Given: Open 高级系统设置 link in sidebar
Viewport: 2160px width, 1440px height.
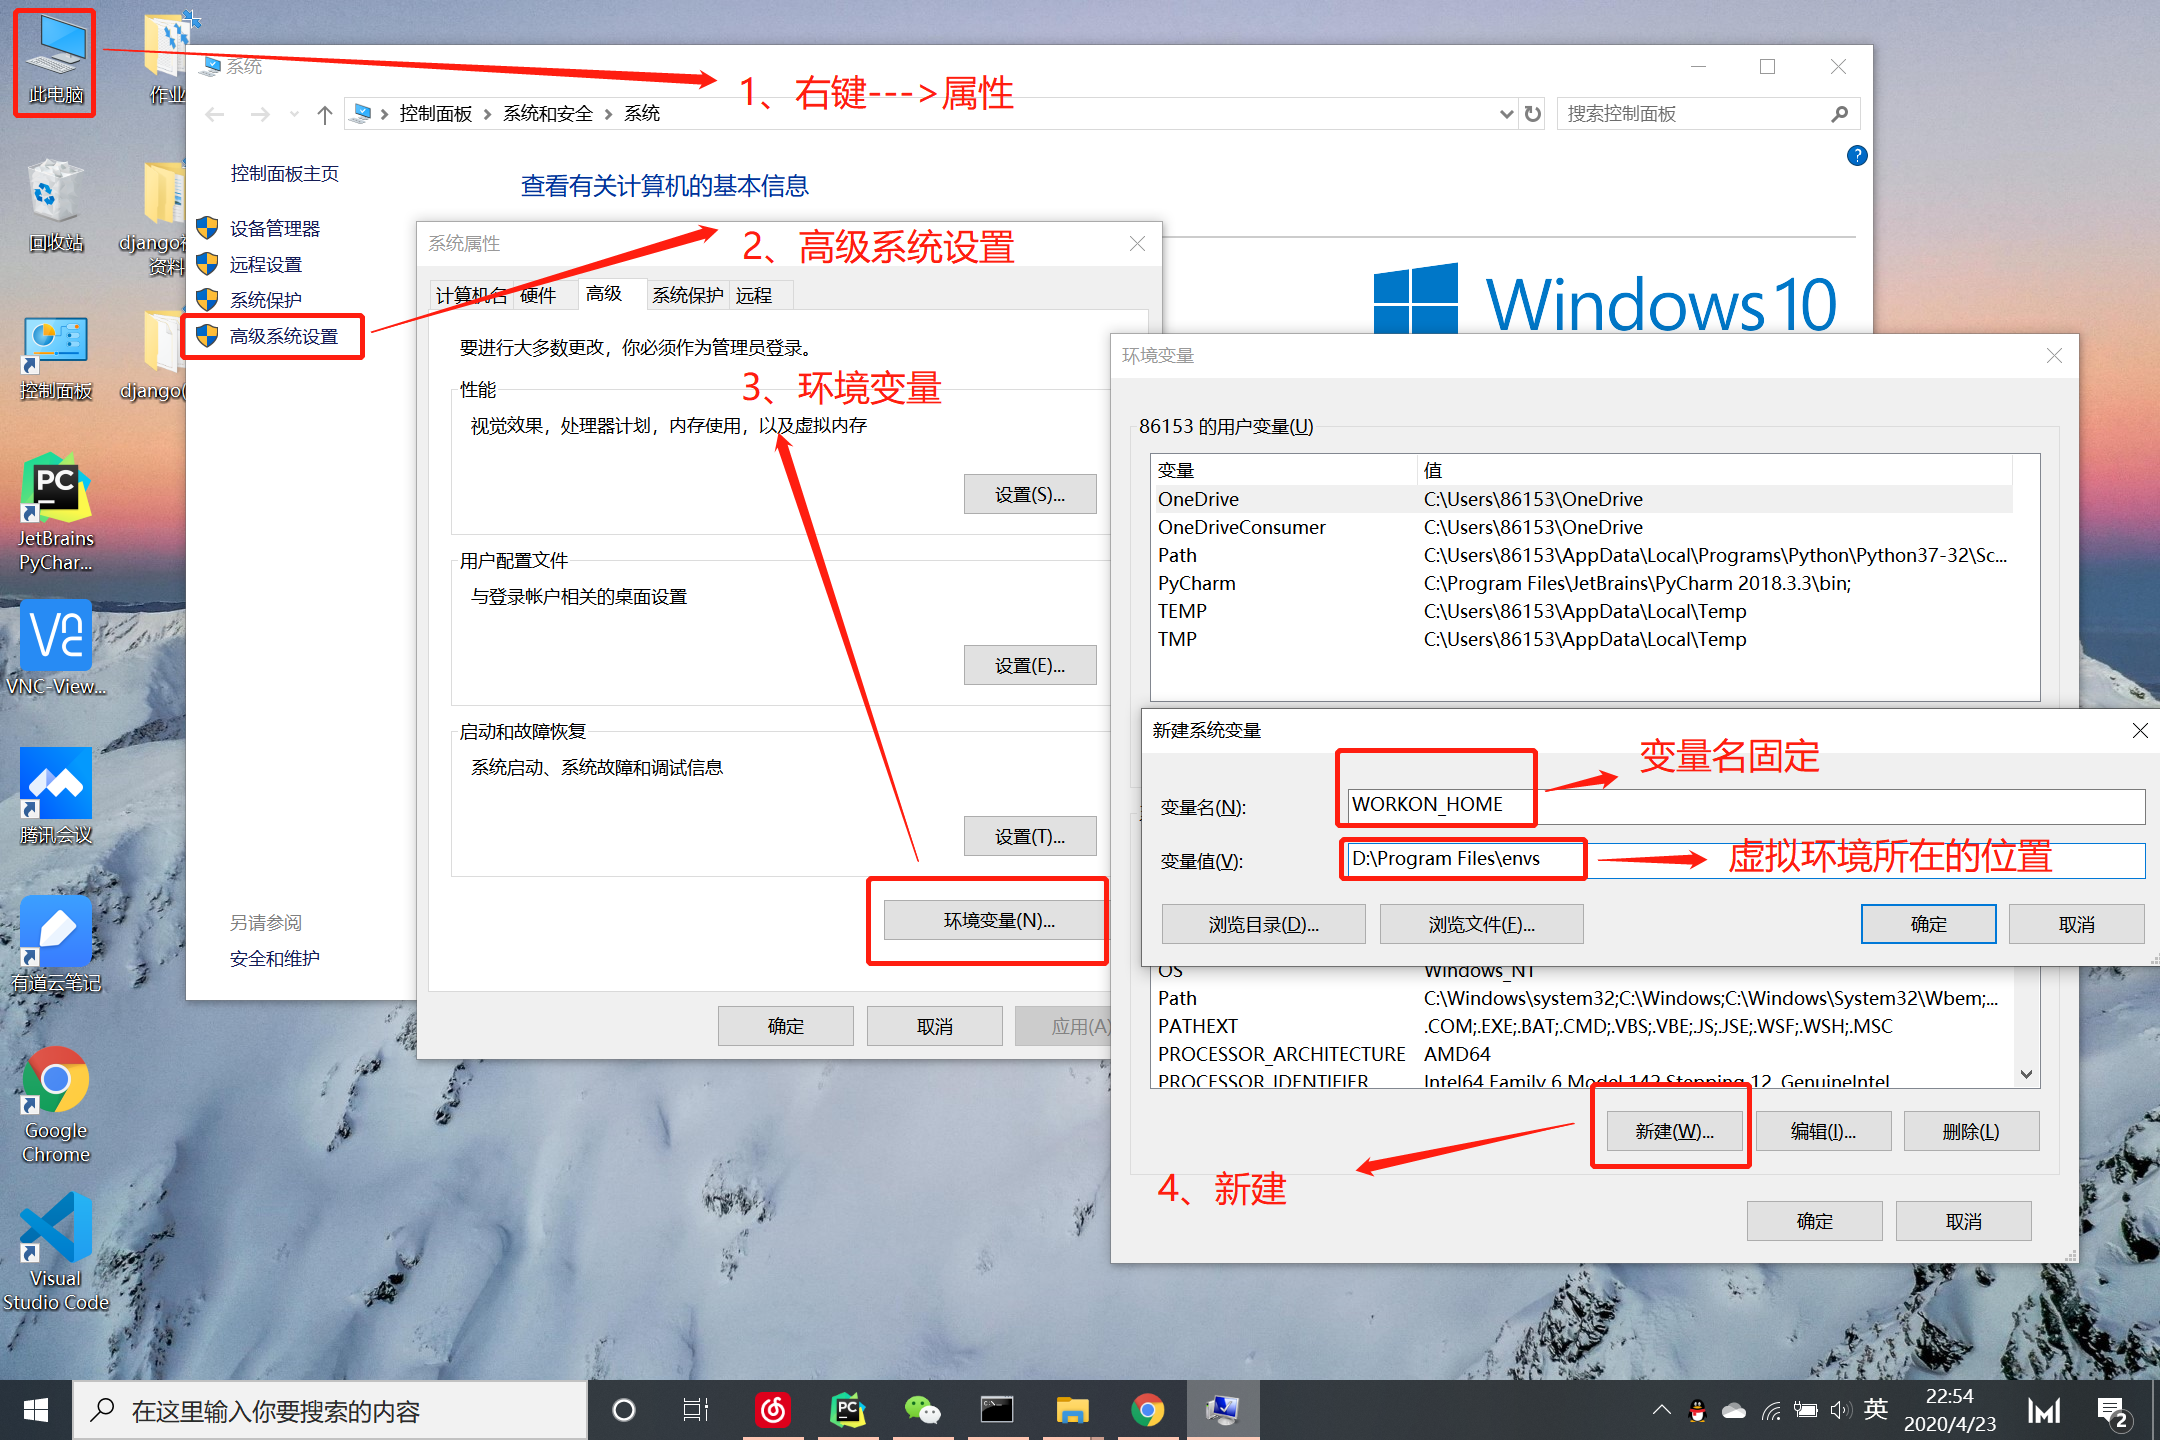Looking at the screenshot, I should (x=284, y=336).
